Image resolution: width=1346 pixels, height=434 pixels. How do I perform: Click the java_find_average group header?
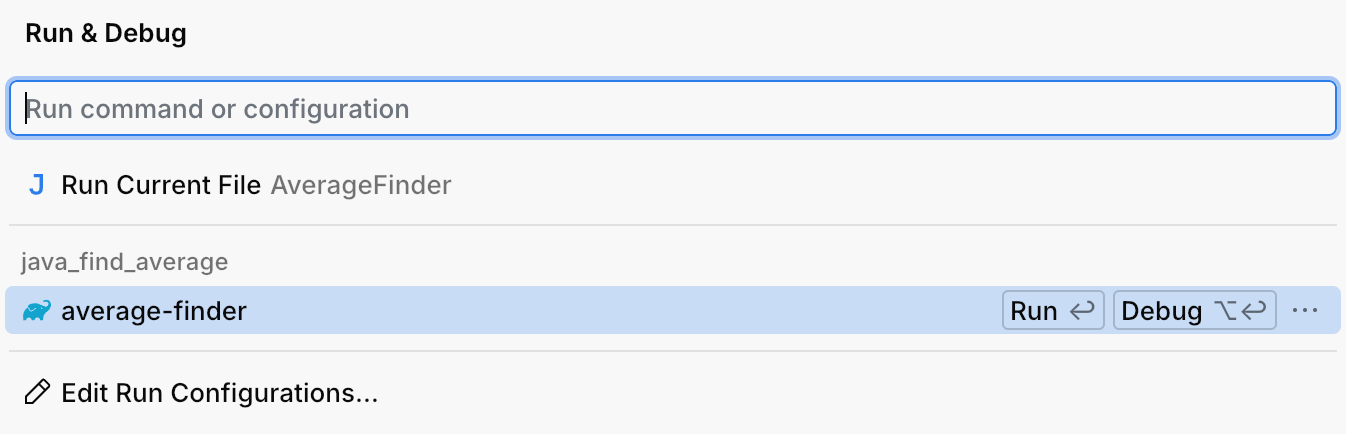point(125,262)
